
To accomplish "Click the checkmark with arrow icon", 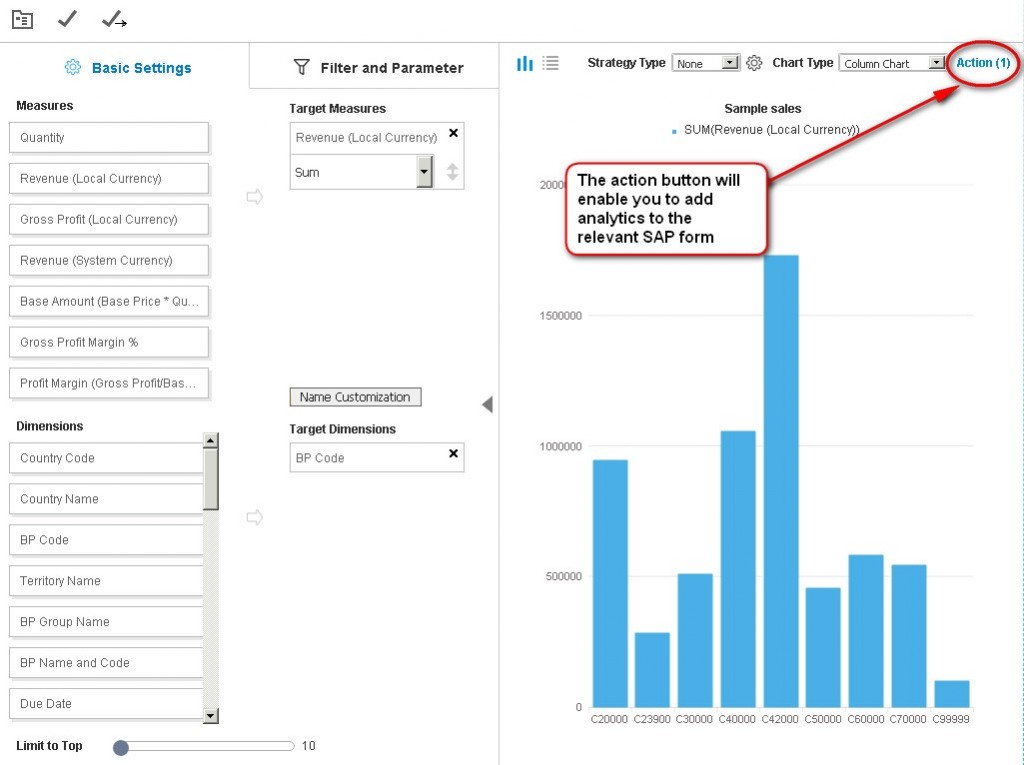I will (x=114, y=19).
